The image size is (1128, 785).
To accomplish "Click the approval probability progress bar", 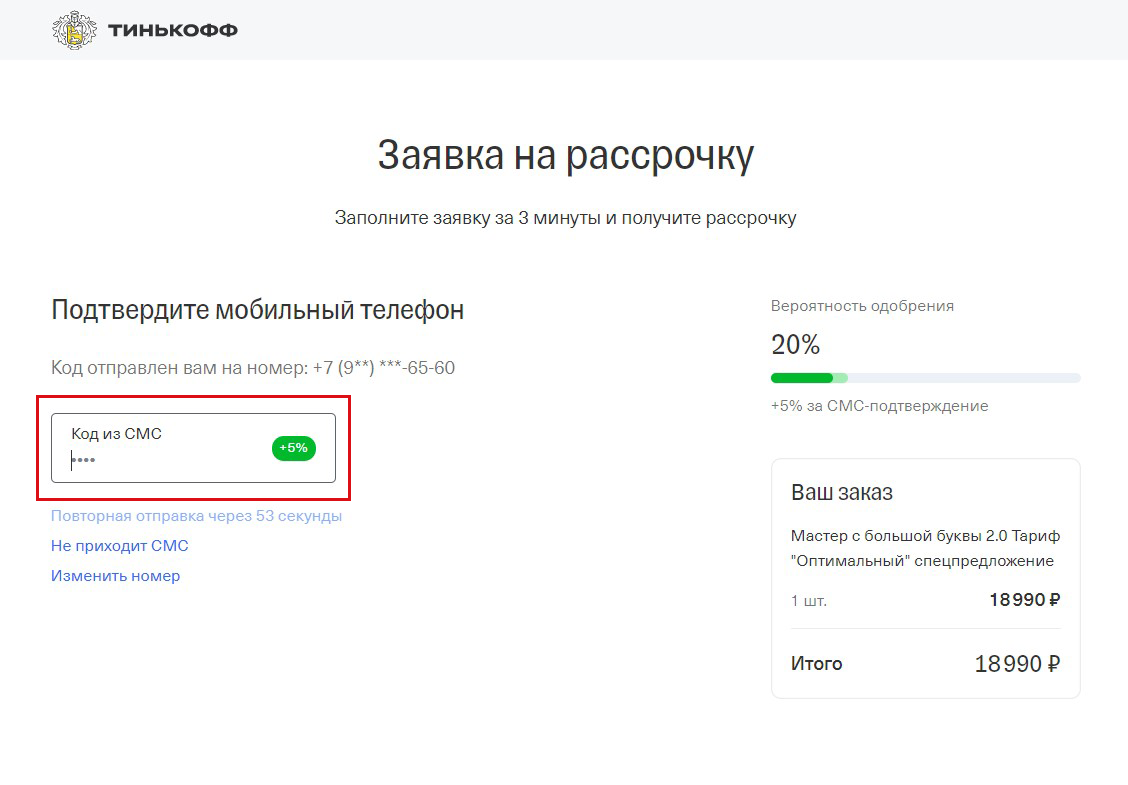I will [x=924, y=377].
